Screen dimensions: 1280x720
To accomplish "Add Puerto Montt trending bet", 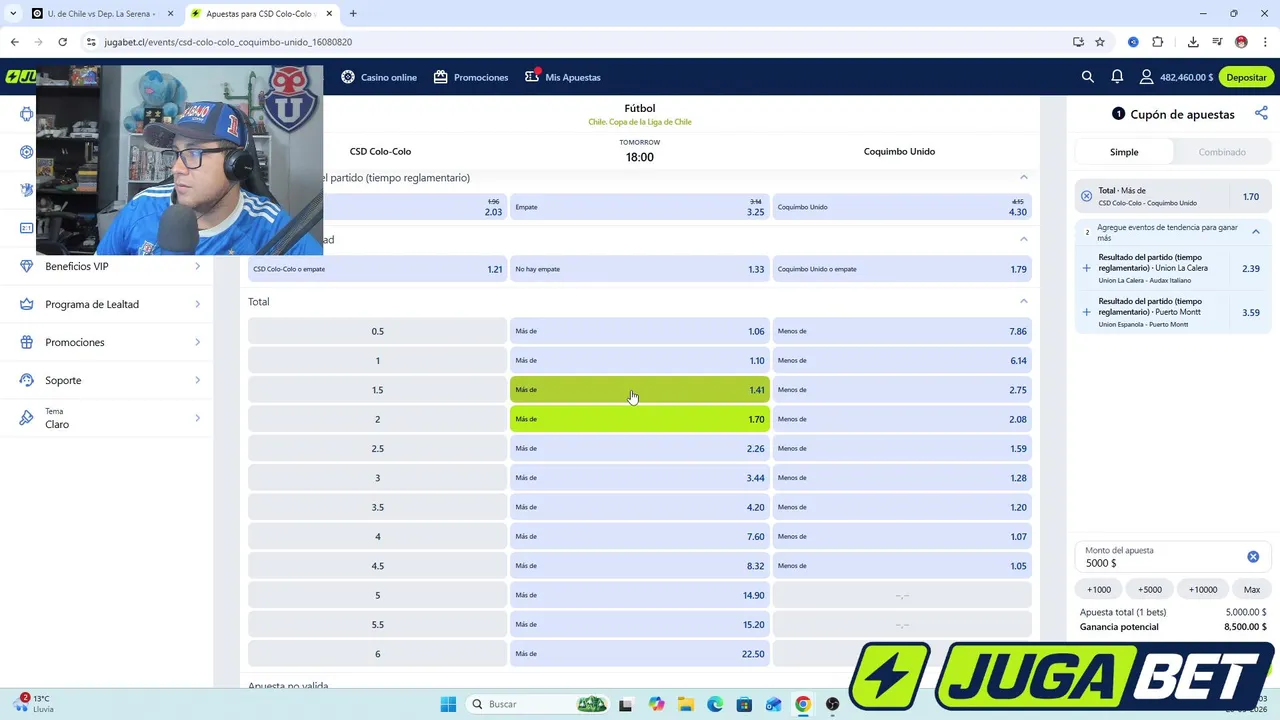I will pyautogui.click(x=1086, y=312).
